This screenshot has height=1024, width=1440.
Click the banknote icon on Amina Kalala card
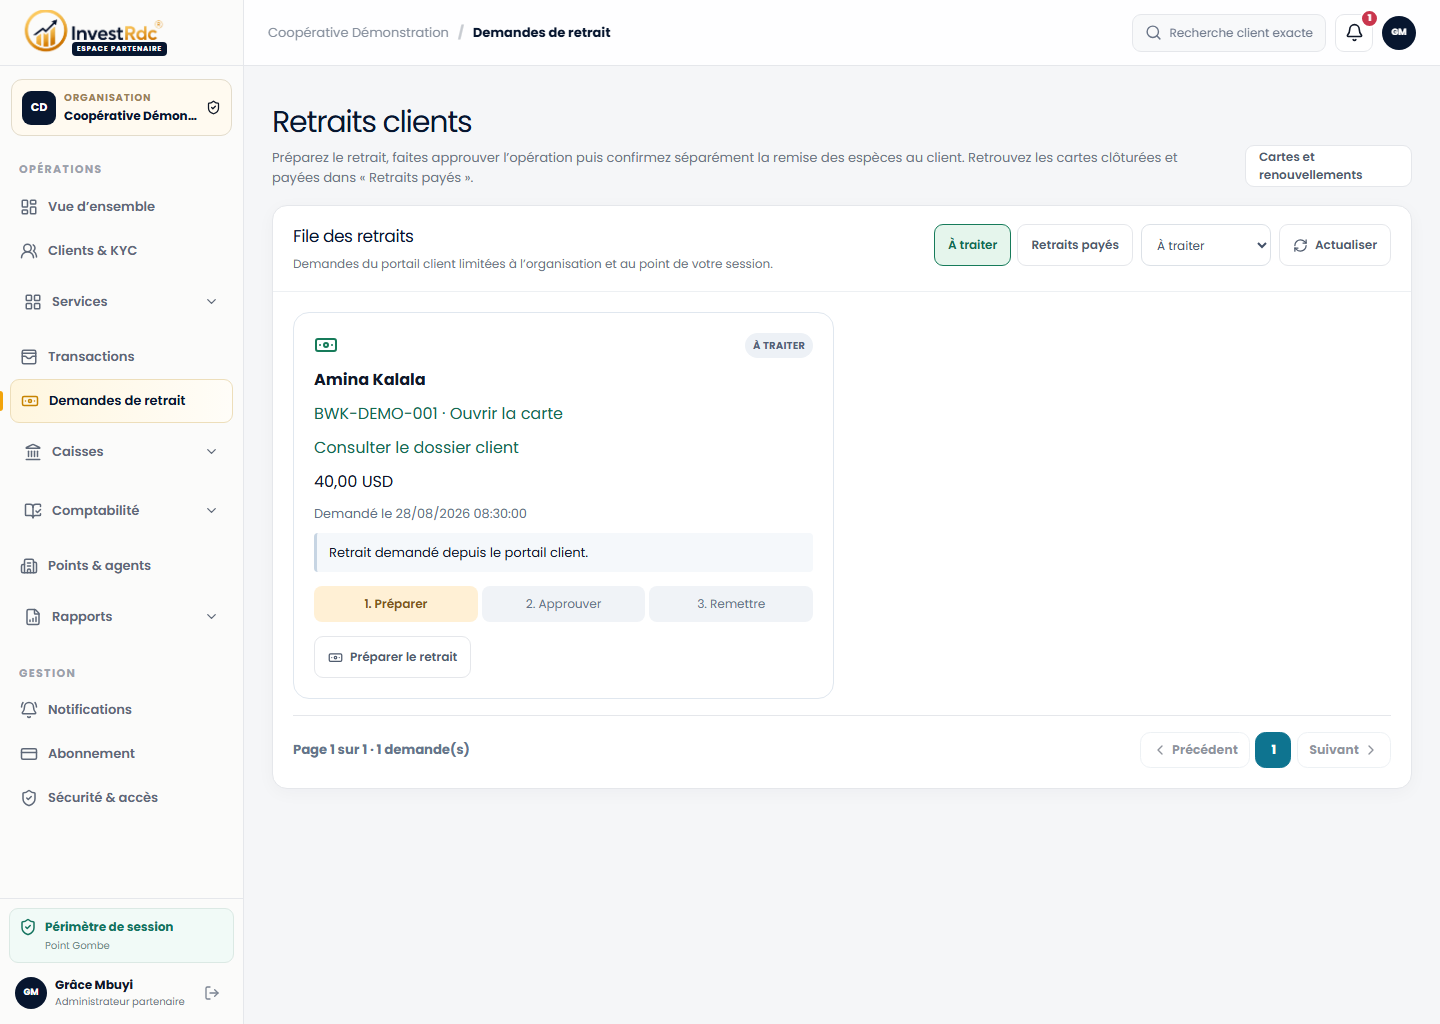pyautogui.click(x=326, y=345)
